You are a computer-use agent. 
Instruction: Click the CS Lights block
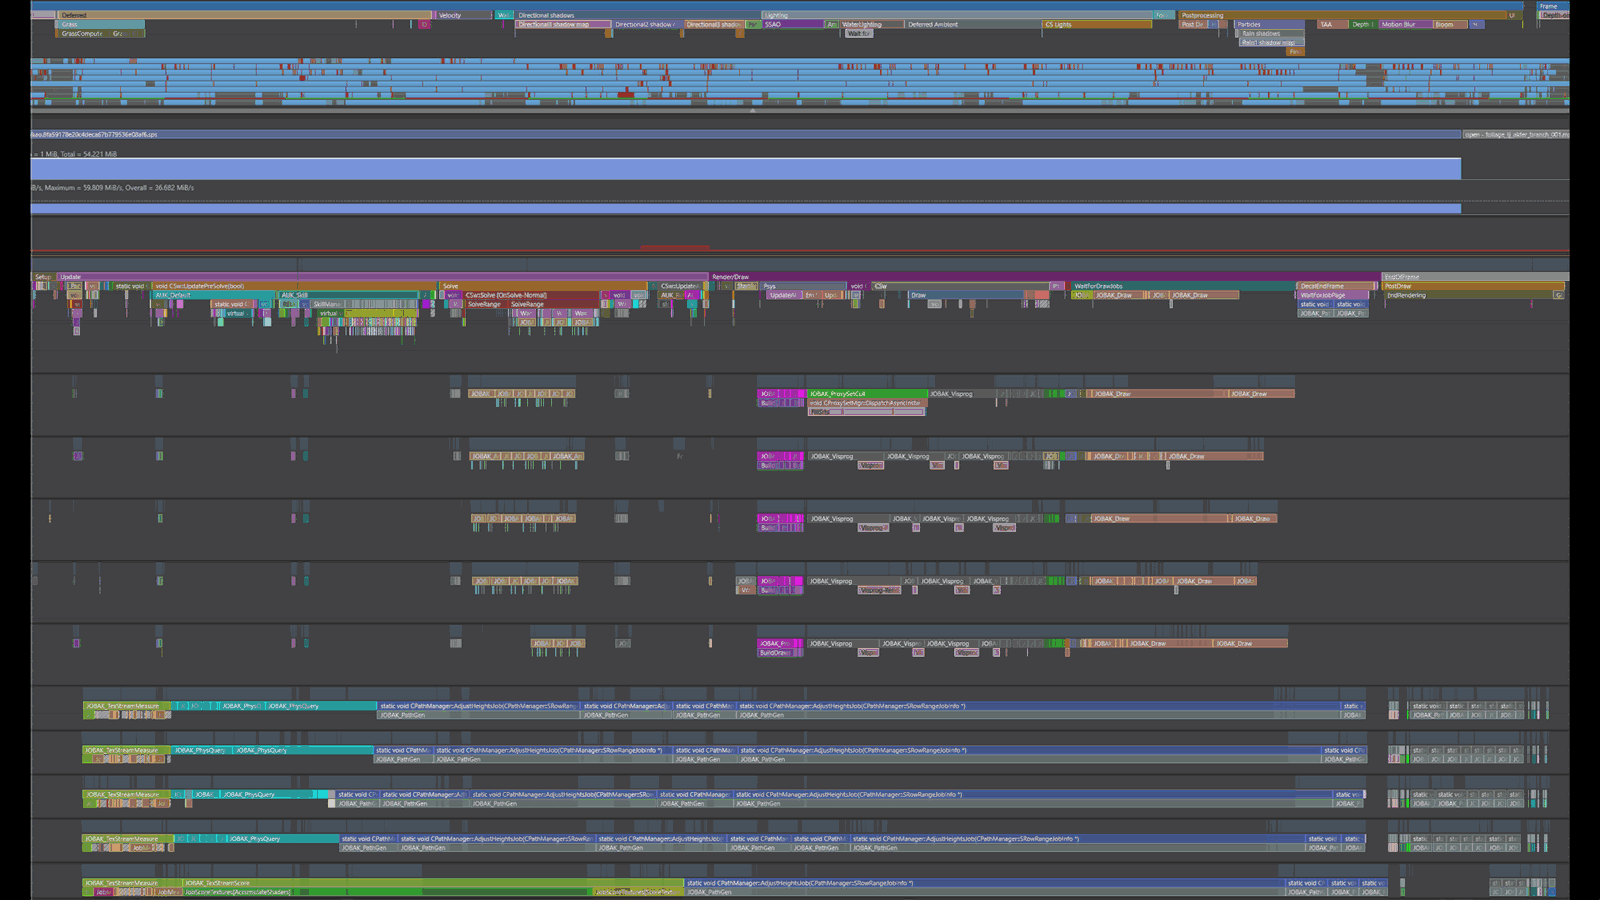click(1097, 24)
